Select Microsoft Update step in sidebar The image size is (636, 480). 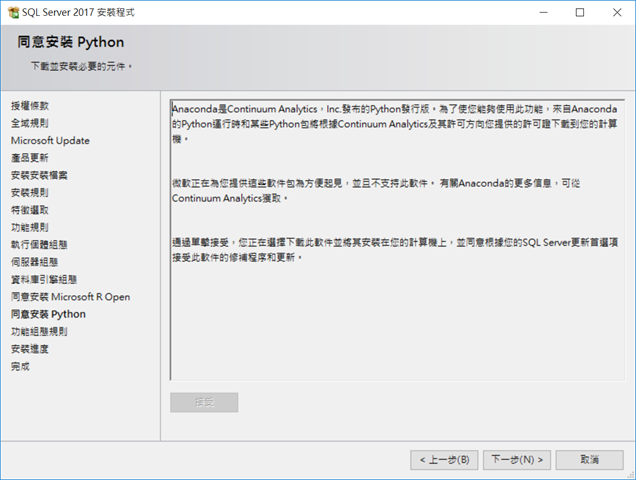point(50,140)
